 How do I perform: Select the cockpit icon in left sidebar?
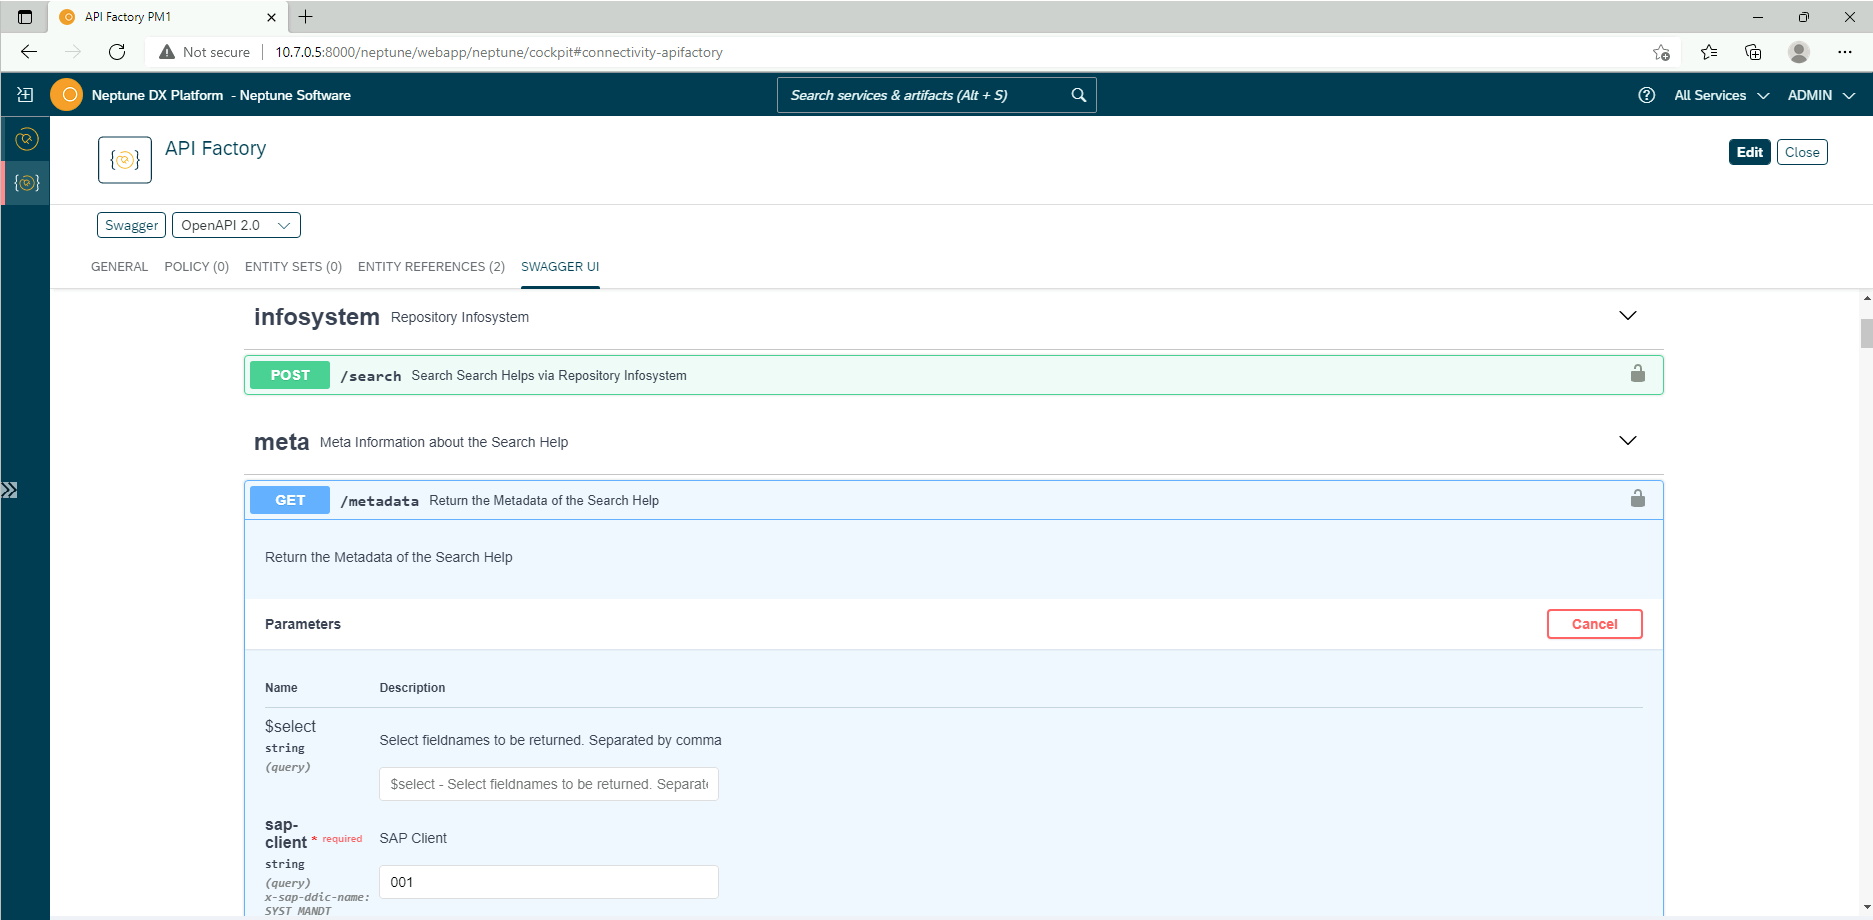click(x=27, y=139)
